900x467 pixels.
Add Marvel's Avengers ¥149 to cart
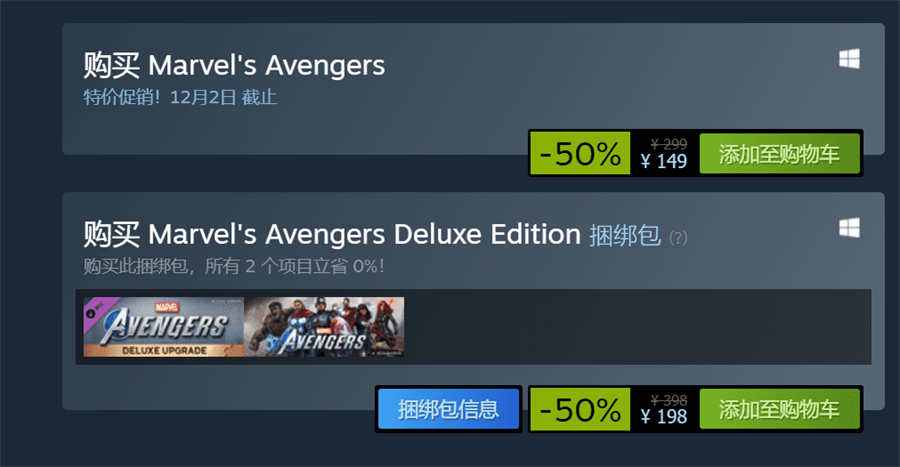pos(779,153)
